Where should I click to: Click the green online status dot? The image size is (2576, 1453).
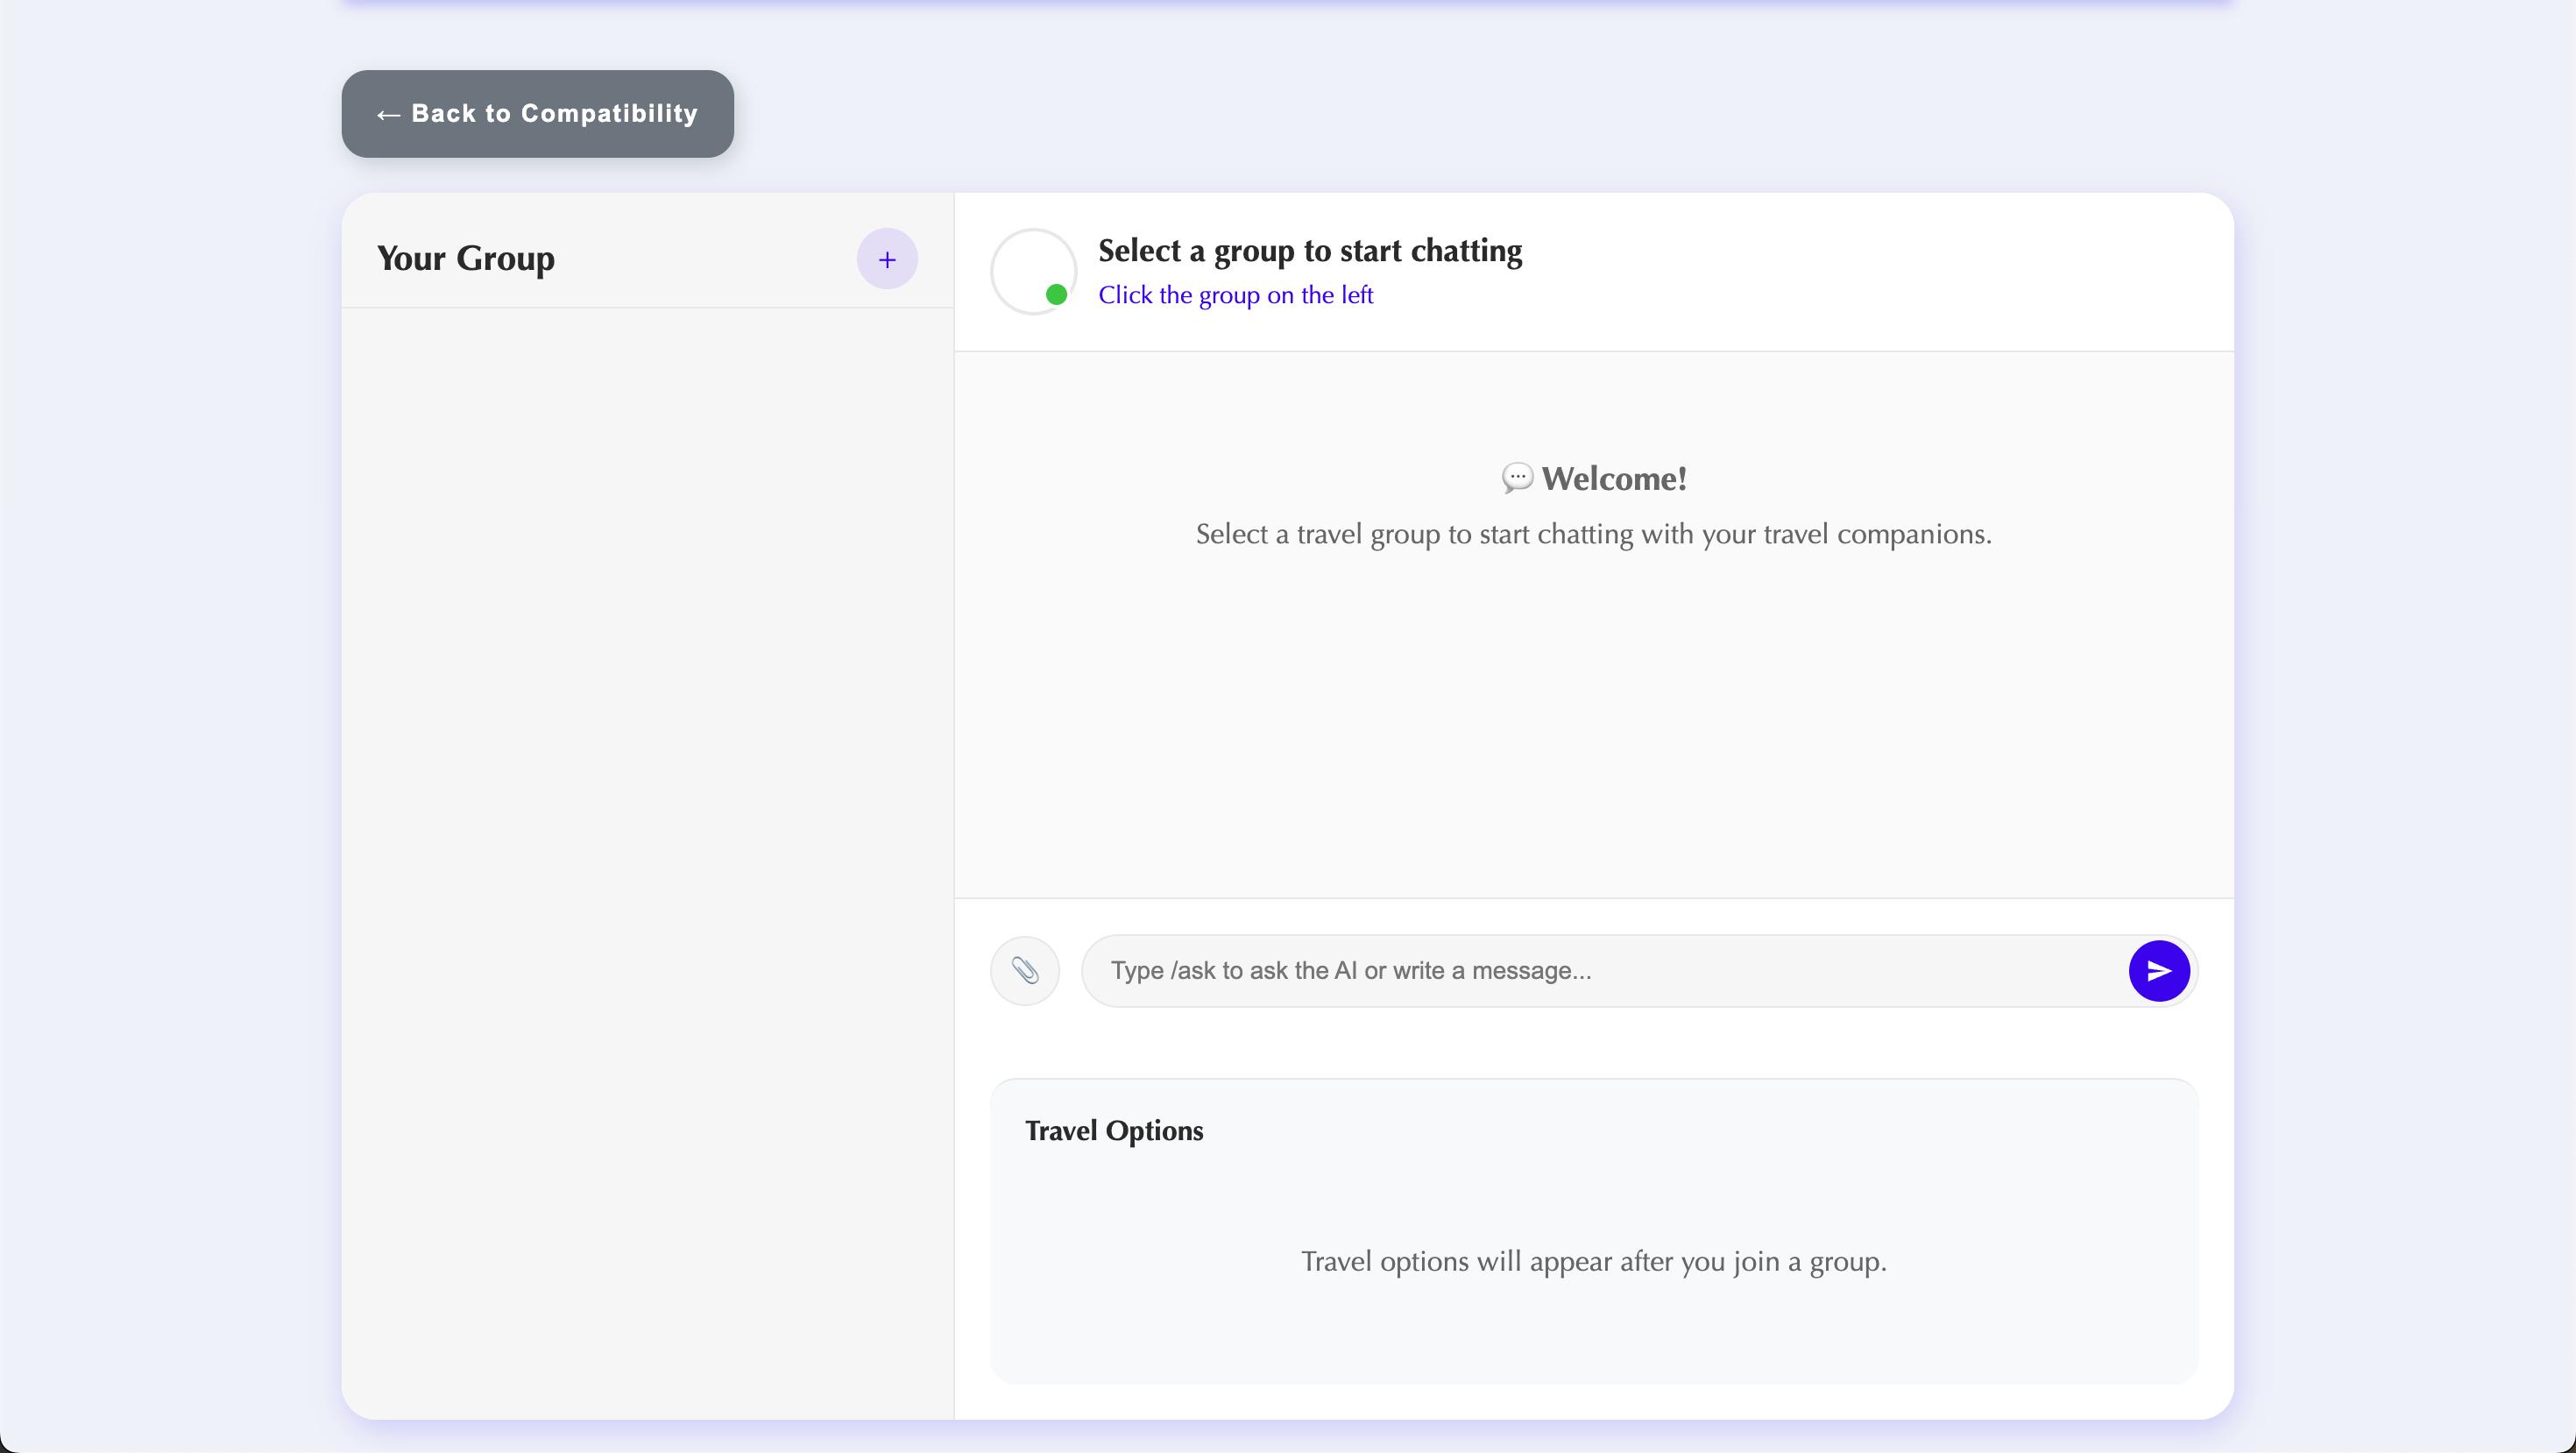pyautogui.click(x=1056, y=295)
